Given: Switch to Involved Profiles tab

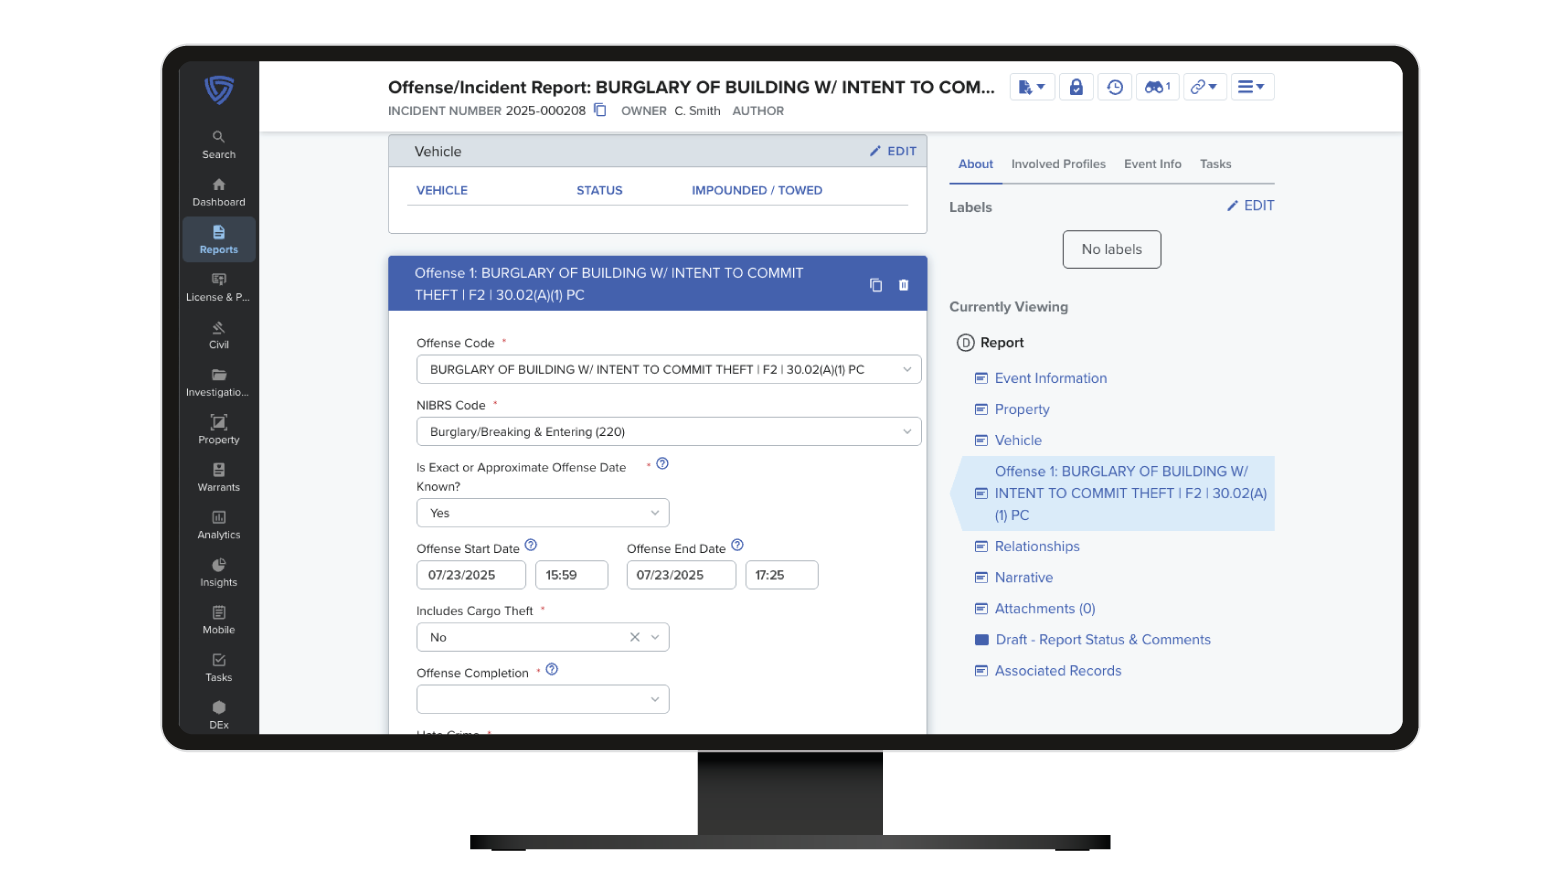Looking at the screenshot, I should click(x=1058, y=164).
